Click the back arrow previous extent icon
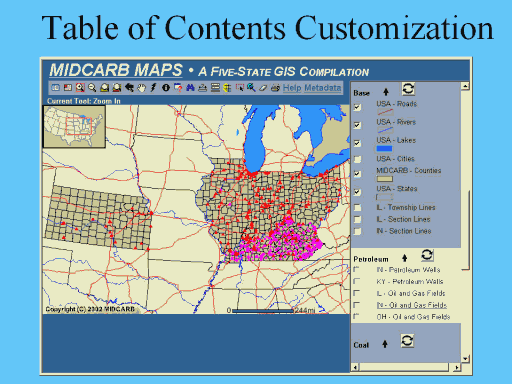The width and height of the screenshot is (512, 384). pos(129,88)
